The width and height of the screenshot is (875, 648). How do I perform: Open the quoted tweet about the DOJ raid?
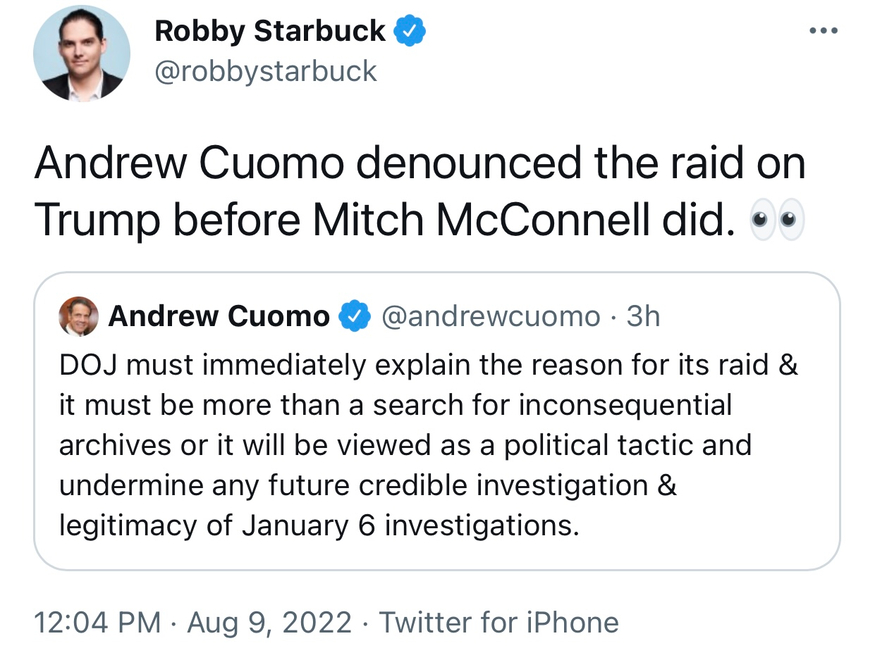(x=437, y=440)
